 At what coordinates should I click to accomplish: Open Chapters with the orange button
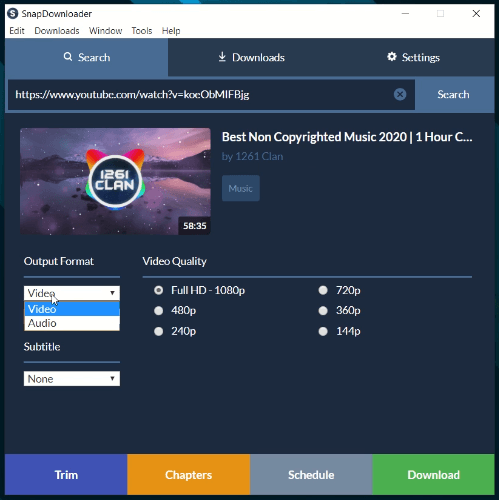click(188, 475)
